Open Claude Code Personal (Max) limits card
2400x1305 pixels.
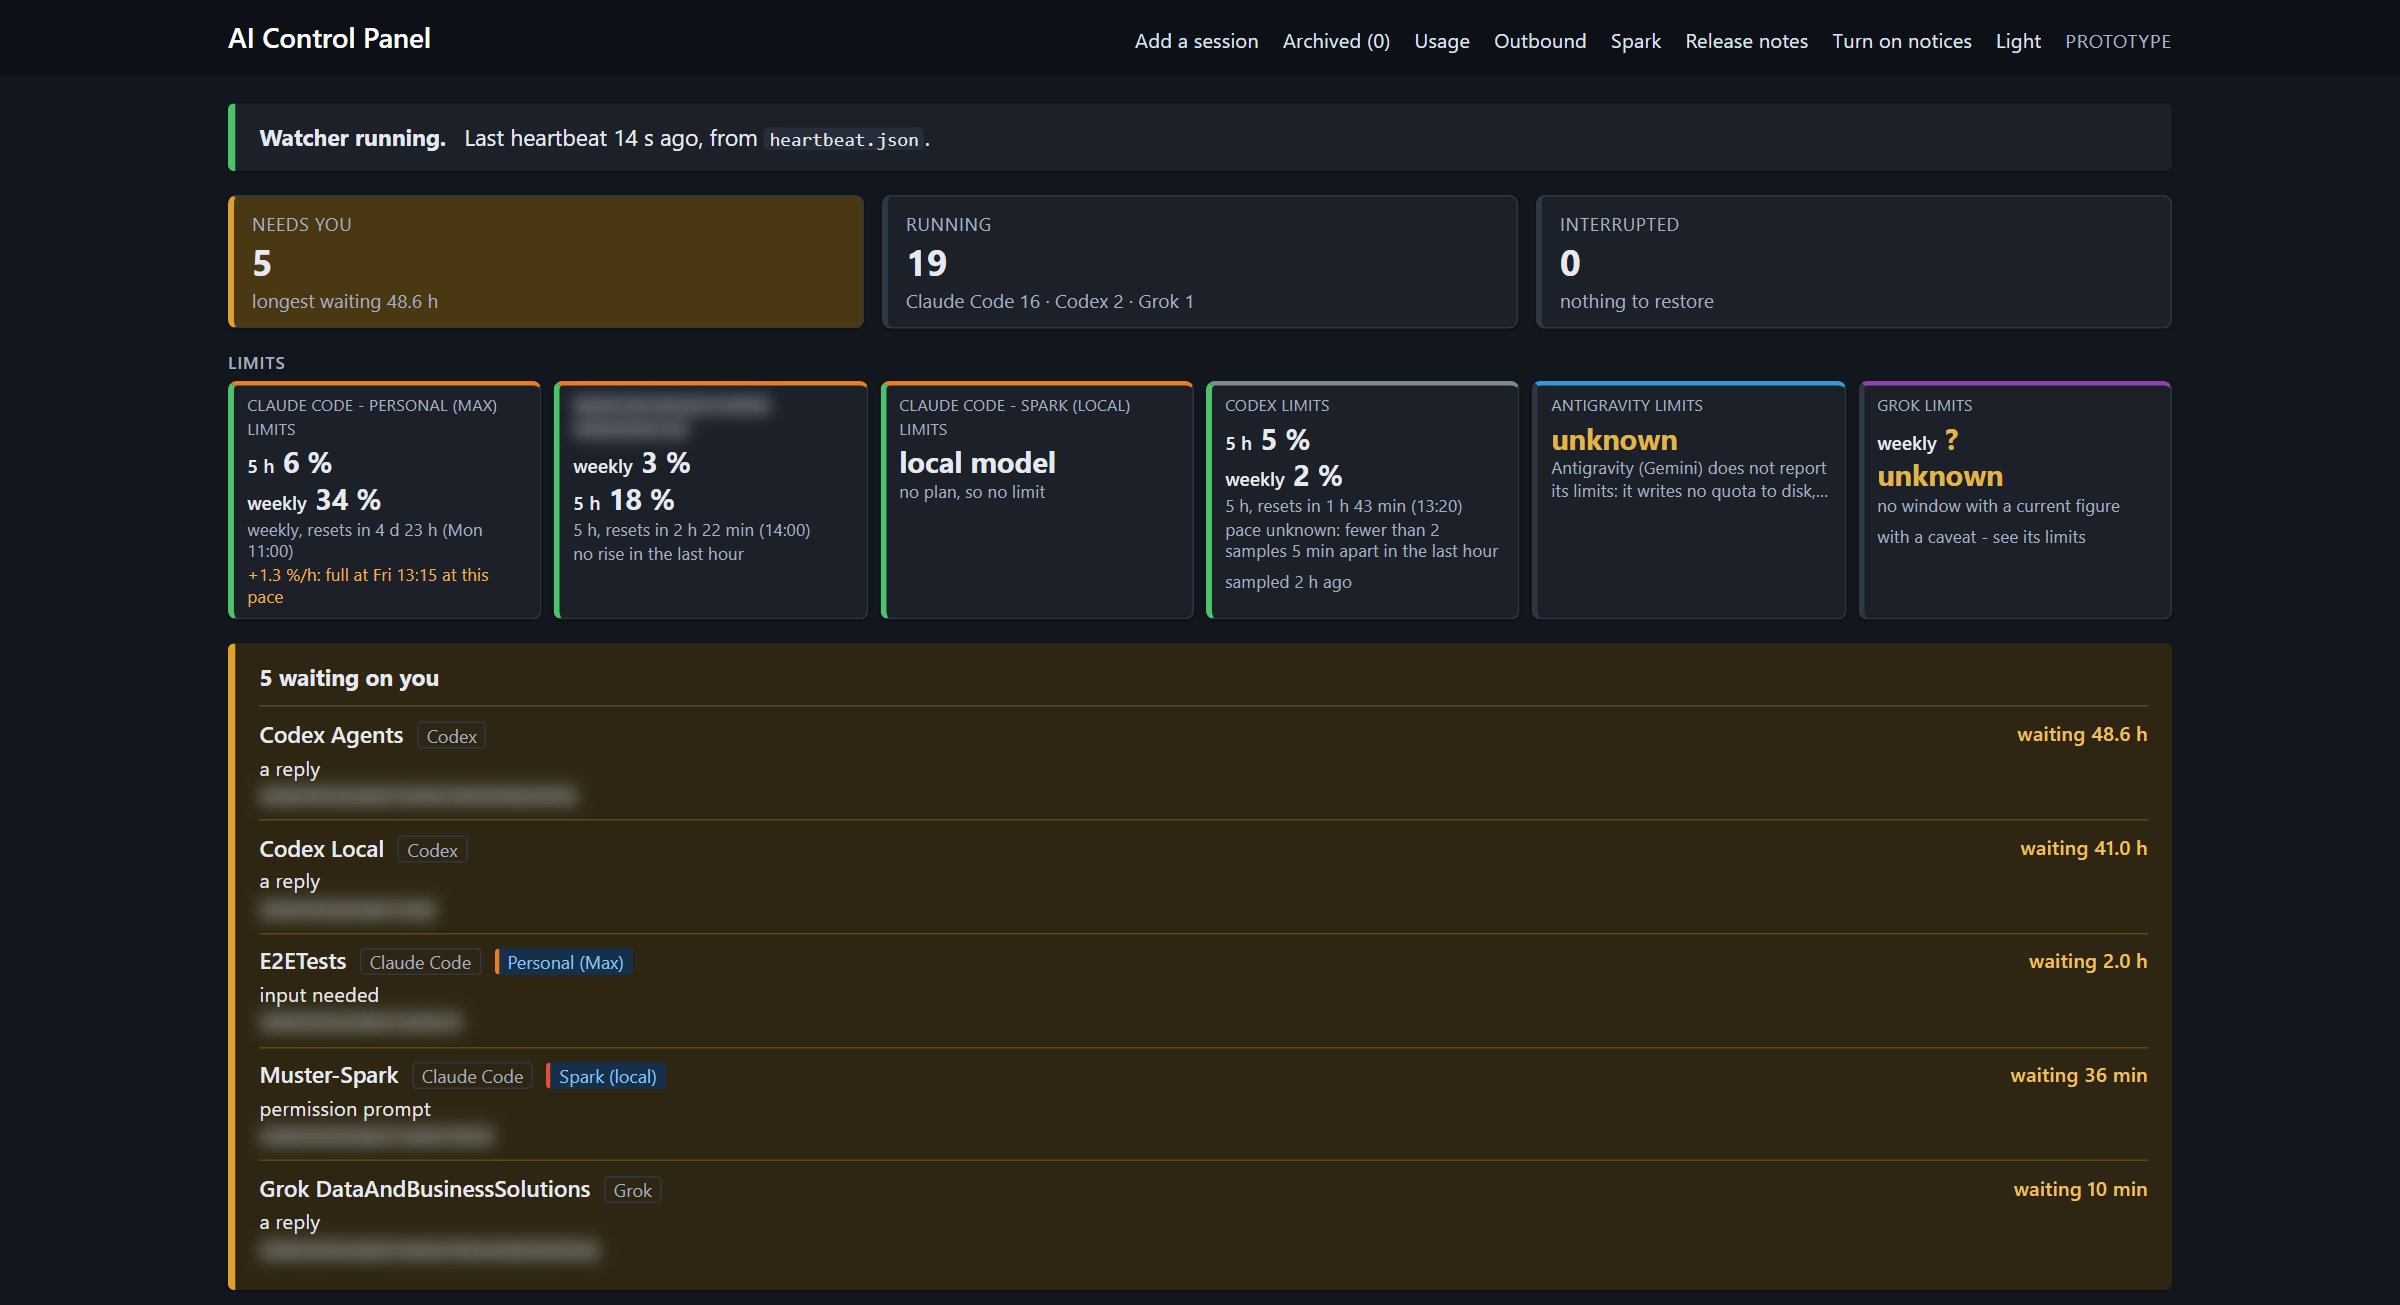[x=385, y=500]
